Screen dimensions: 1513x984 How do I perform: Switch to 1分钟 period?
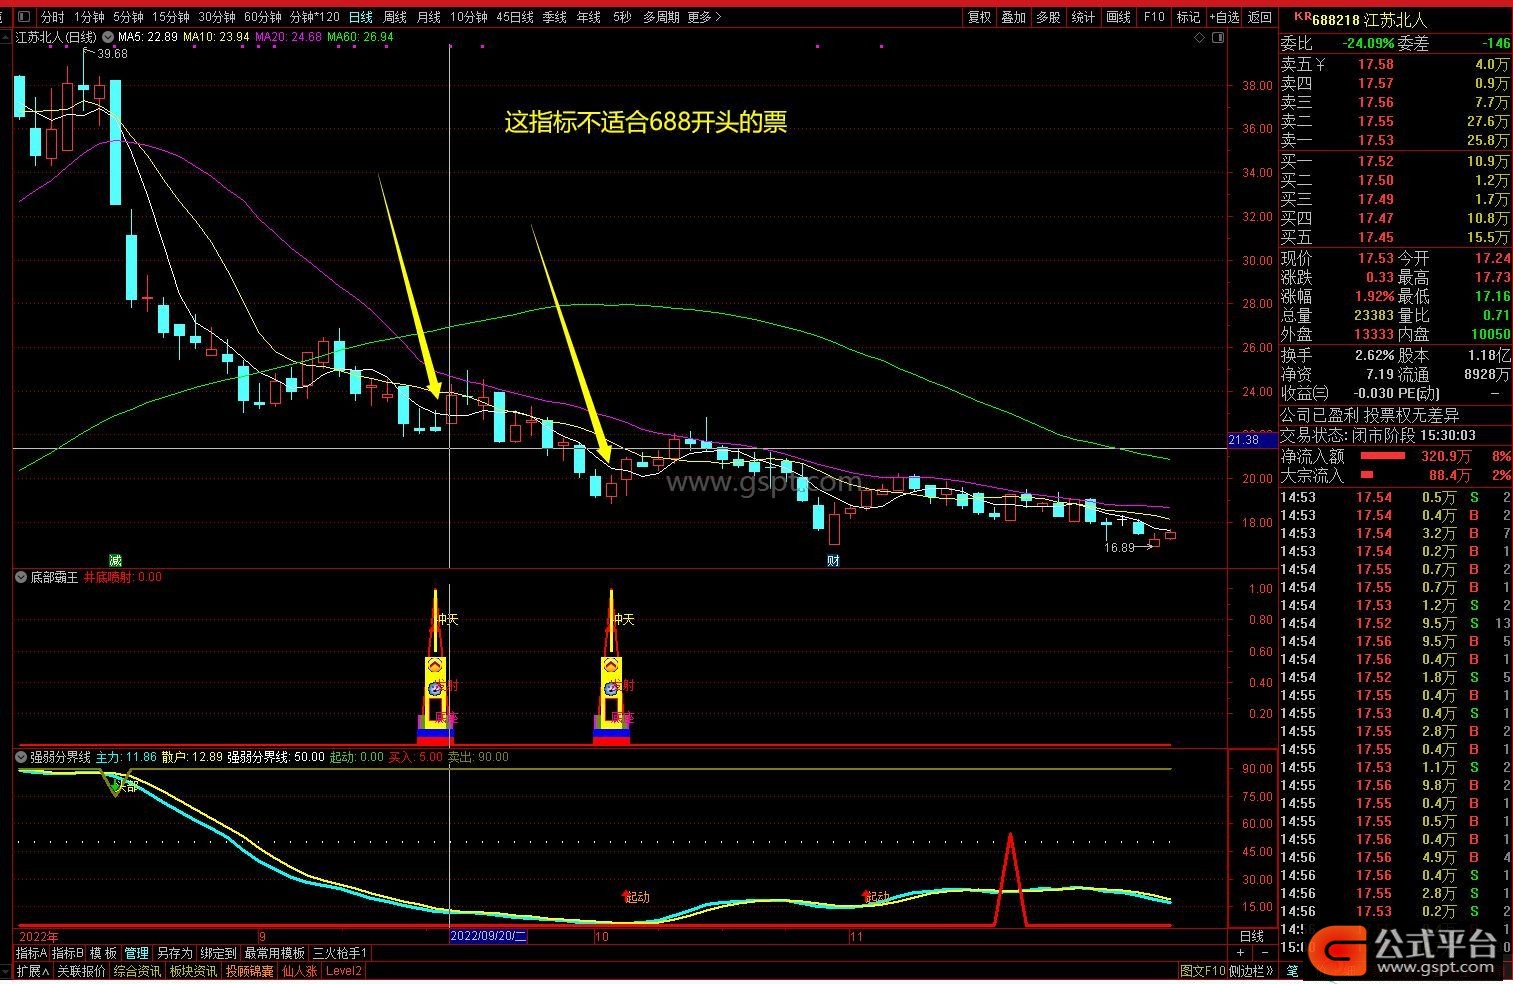(x=89, y=17)
